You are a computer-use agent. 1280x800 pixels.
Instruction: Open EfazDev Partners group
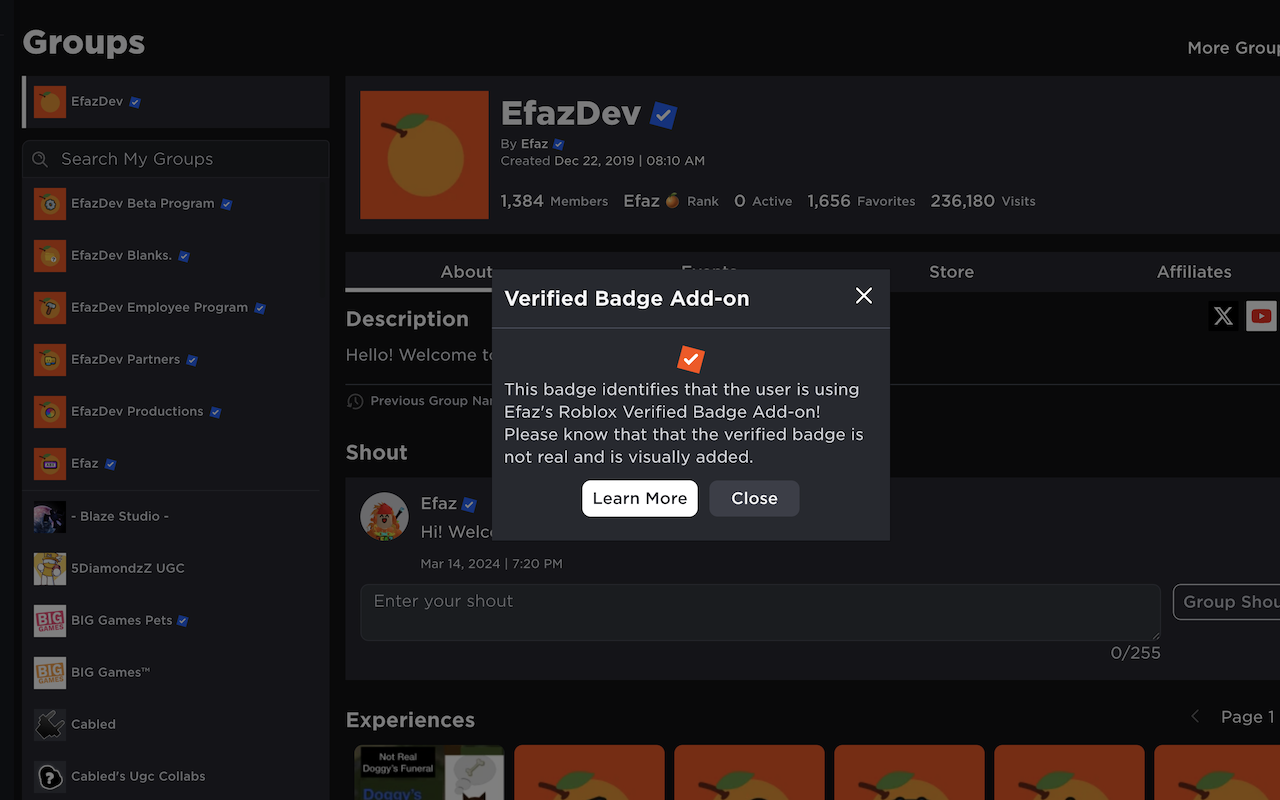tap(176, 359)
